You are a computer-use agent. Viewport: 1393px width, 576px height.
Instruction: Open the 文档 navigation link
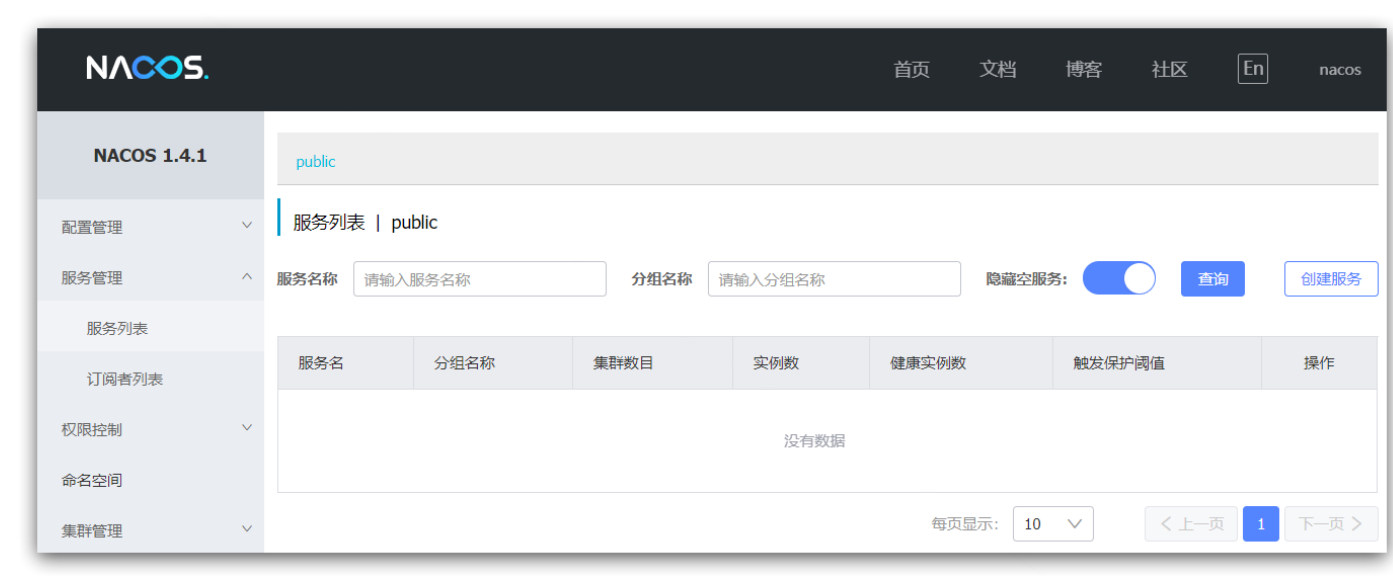coord(997,70)
